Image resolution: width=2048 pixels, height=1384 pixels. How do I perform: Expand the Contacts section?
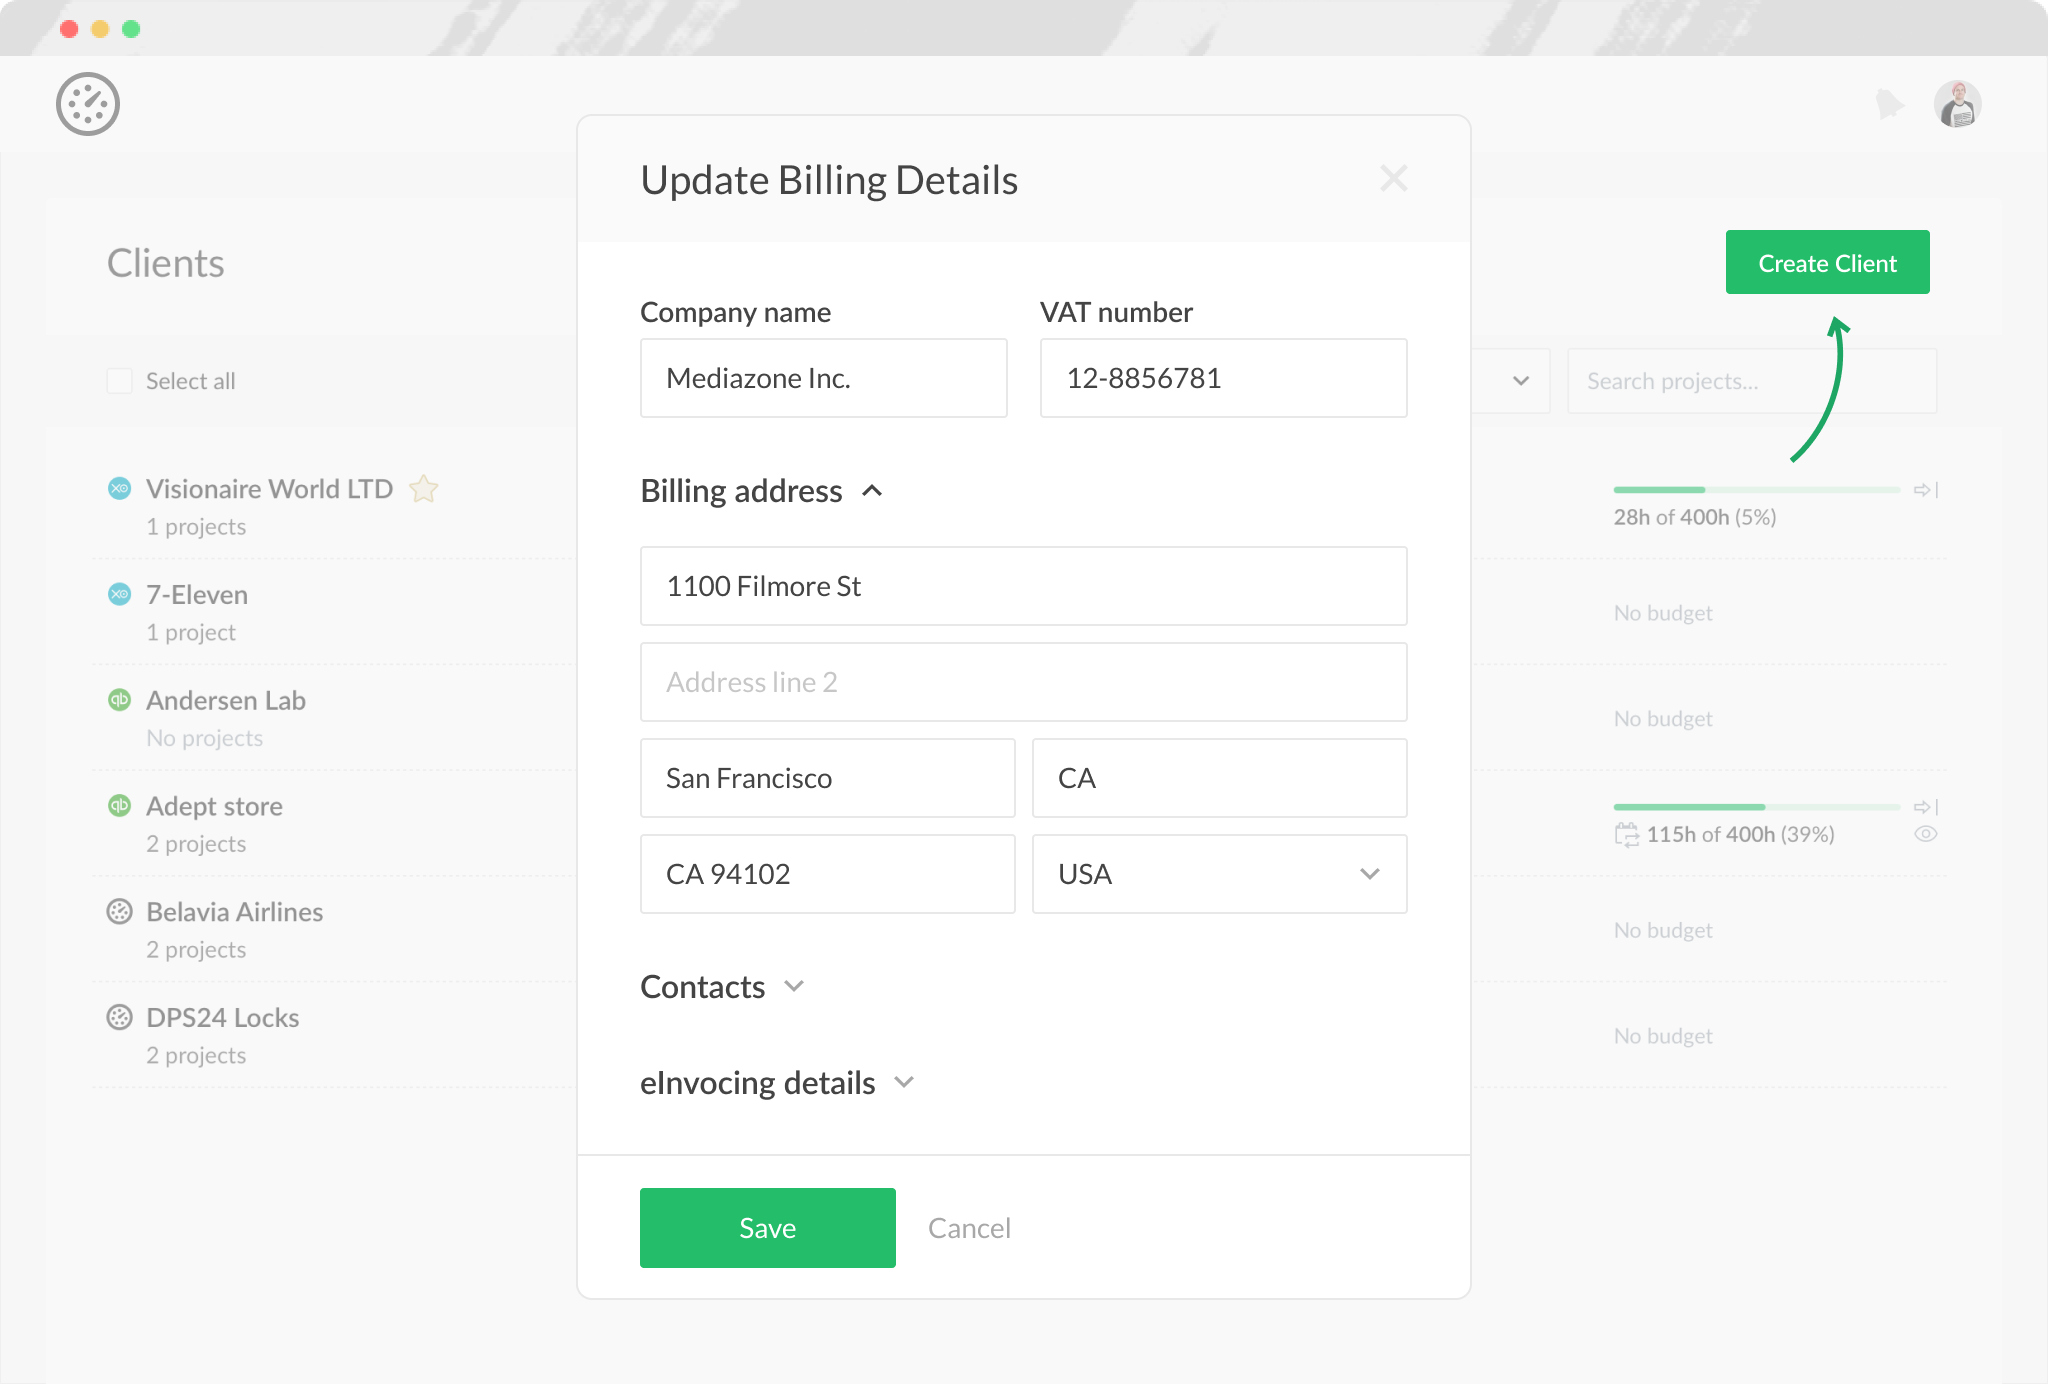[x=794, y=987]
